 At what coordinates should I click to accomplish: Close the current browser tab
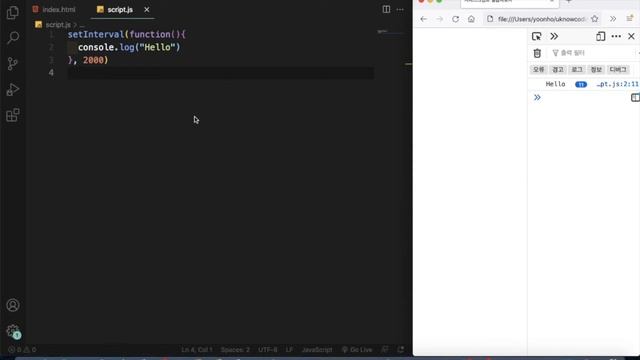pos(552,2)
